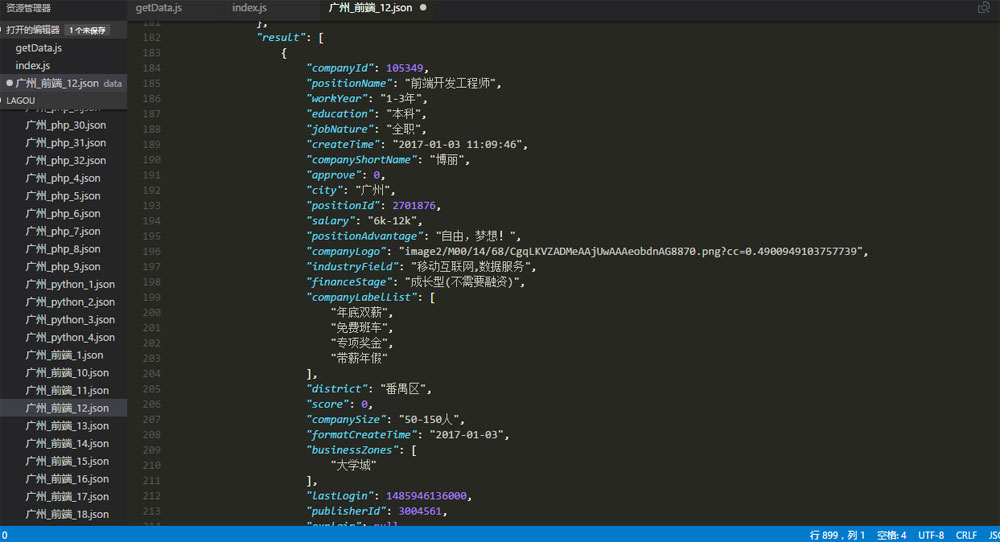Click the lastLogin value 1485946136000
Viewport: 1000px width, 542px height.
[x=426, y=496]
